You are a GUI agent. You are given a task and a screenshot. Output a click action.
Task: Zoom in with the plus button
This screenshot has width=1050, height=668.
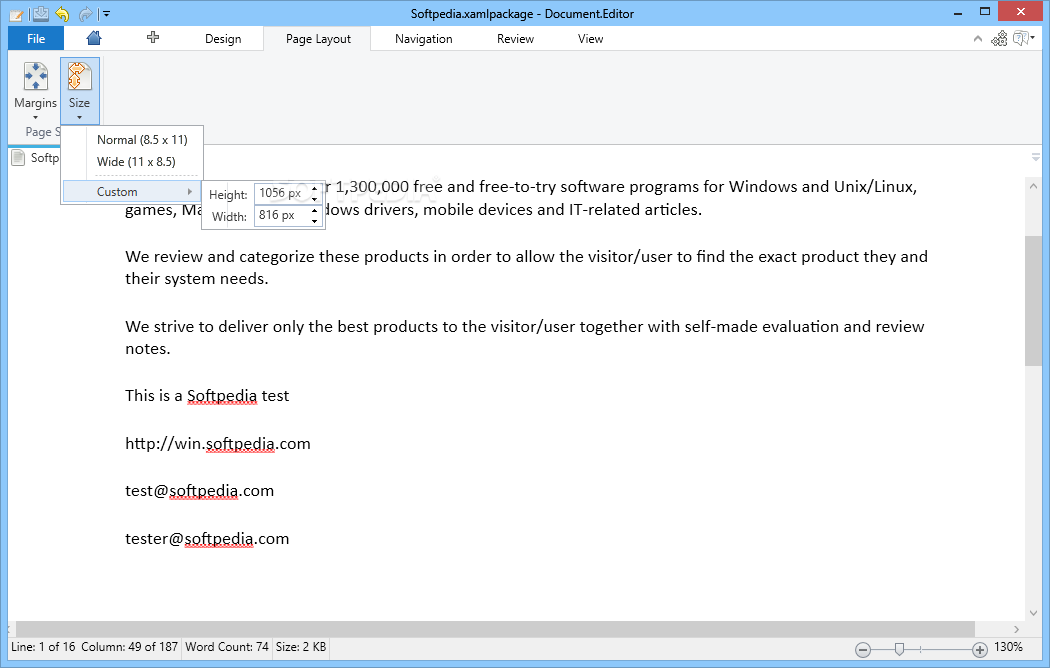980,649
